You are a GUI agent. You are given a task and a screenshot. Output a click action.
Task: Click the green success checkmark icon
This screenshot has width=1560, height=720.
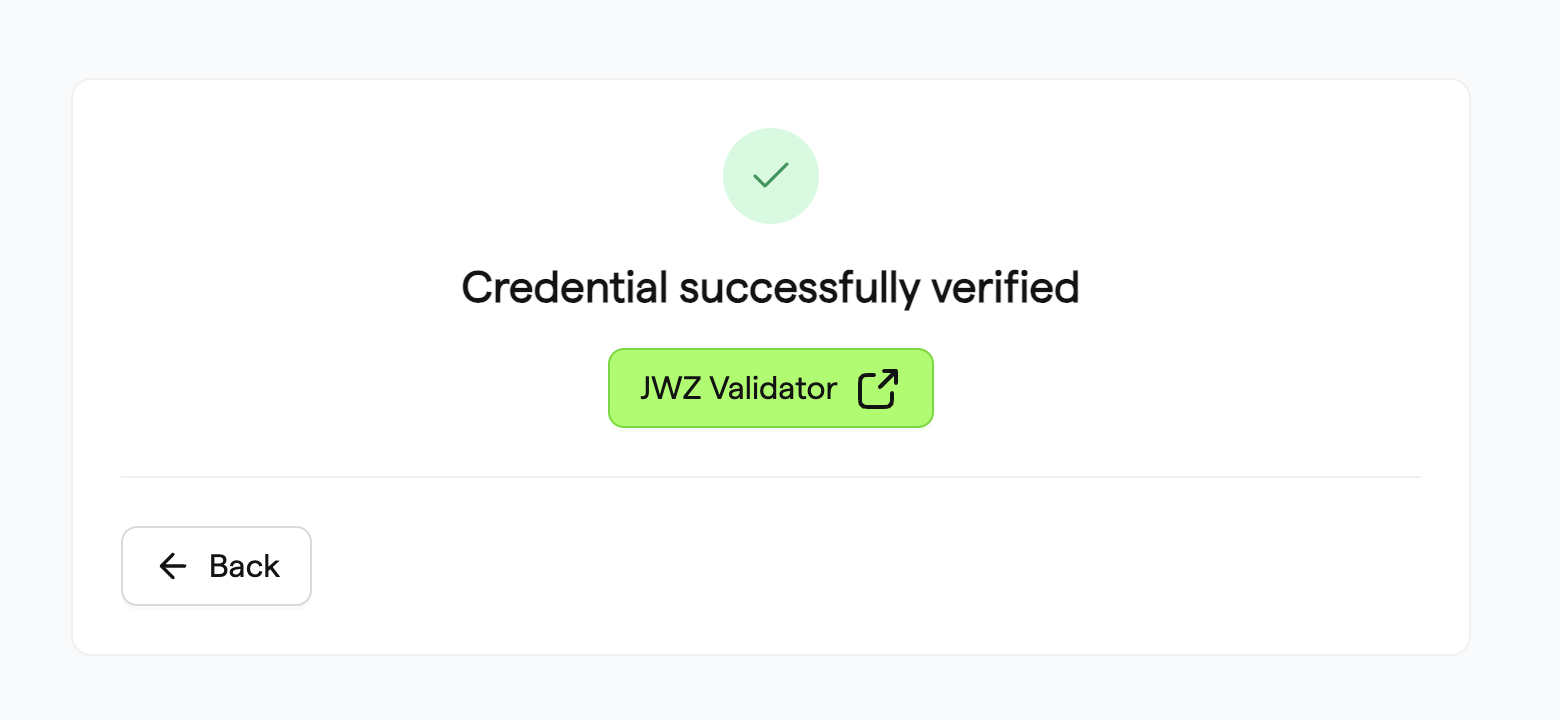point(771,176)
